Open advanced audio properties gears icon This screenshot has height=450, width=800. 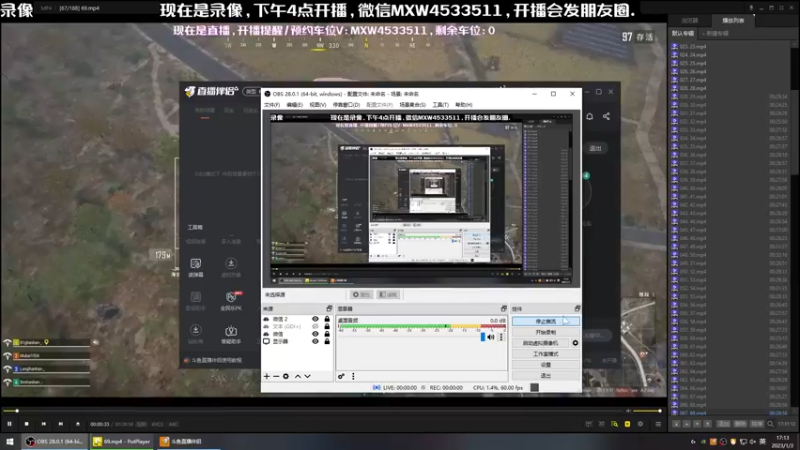341,376
